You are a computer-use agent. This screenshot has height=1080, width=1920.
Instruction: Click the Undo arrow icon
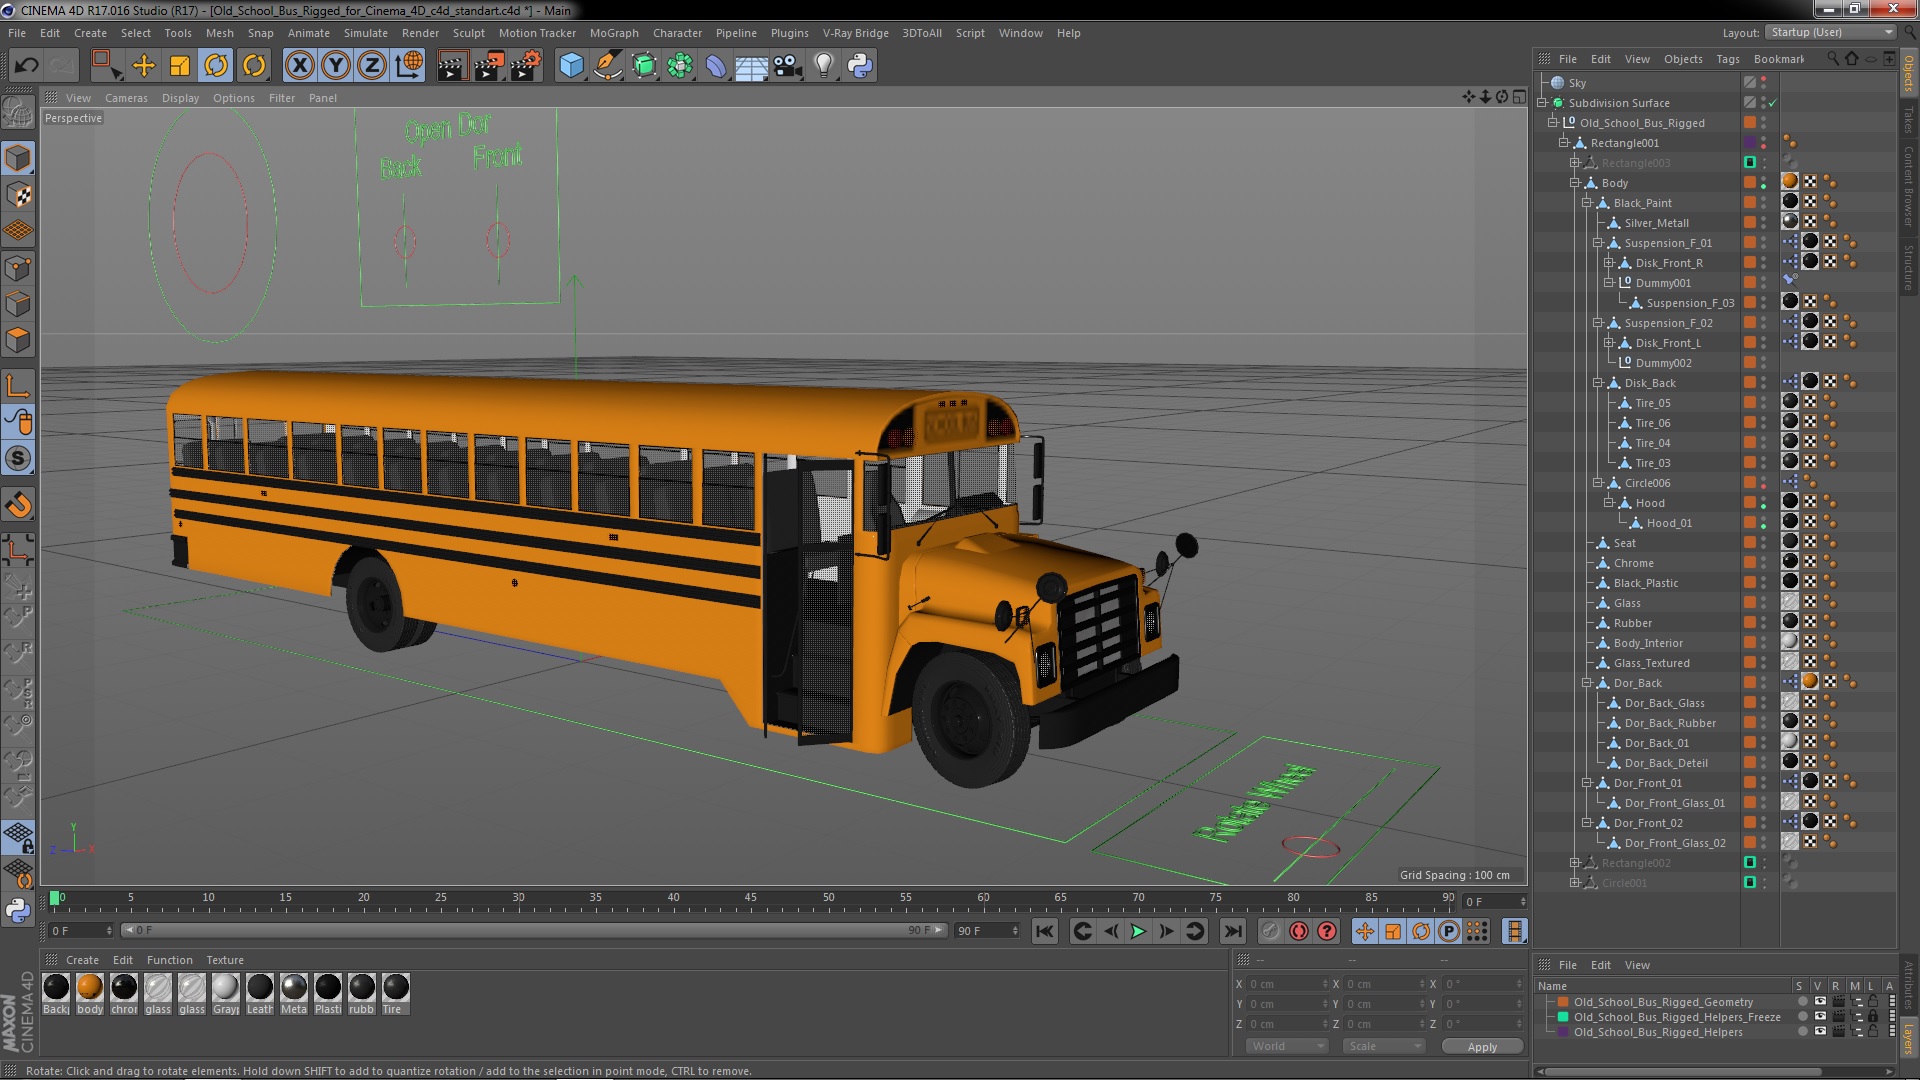coord(26,66)
